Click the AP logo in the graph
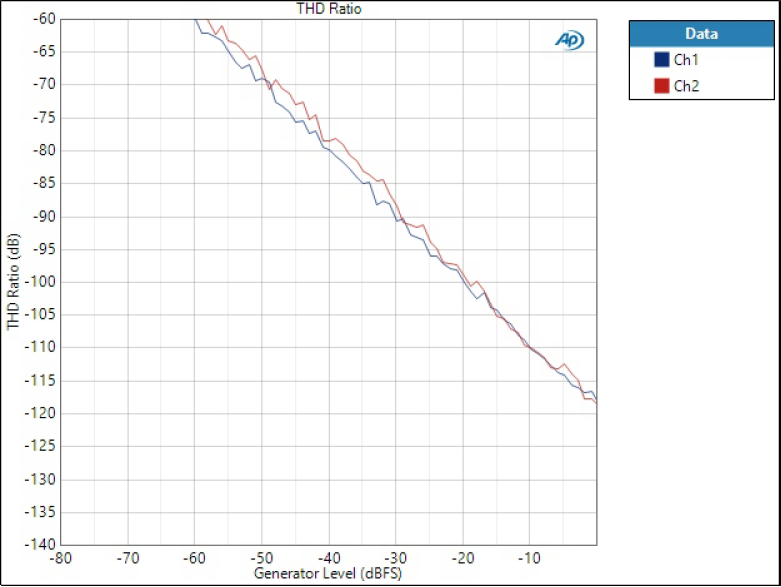 point(569,40)
